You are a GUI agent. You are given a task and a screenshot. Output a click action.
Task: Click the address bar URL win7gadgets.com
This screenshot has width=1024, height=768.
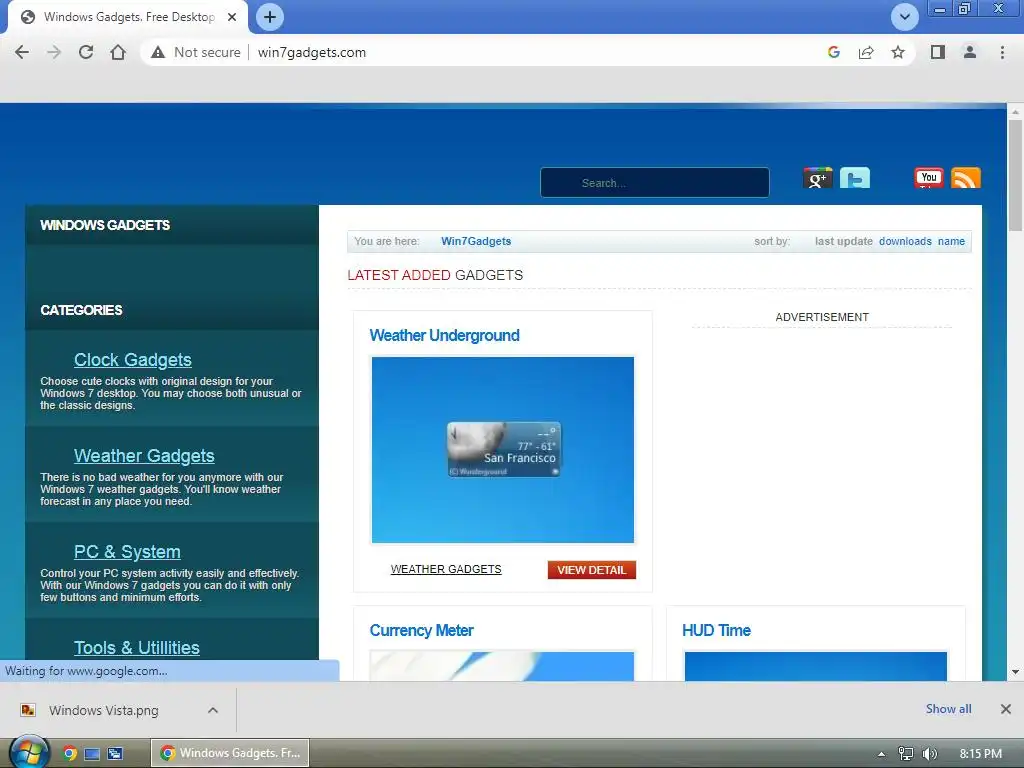pos(312,52)
